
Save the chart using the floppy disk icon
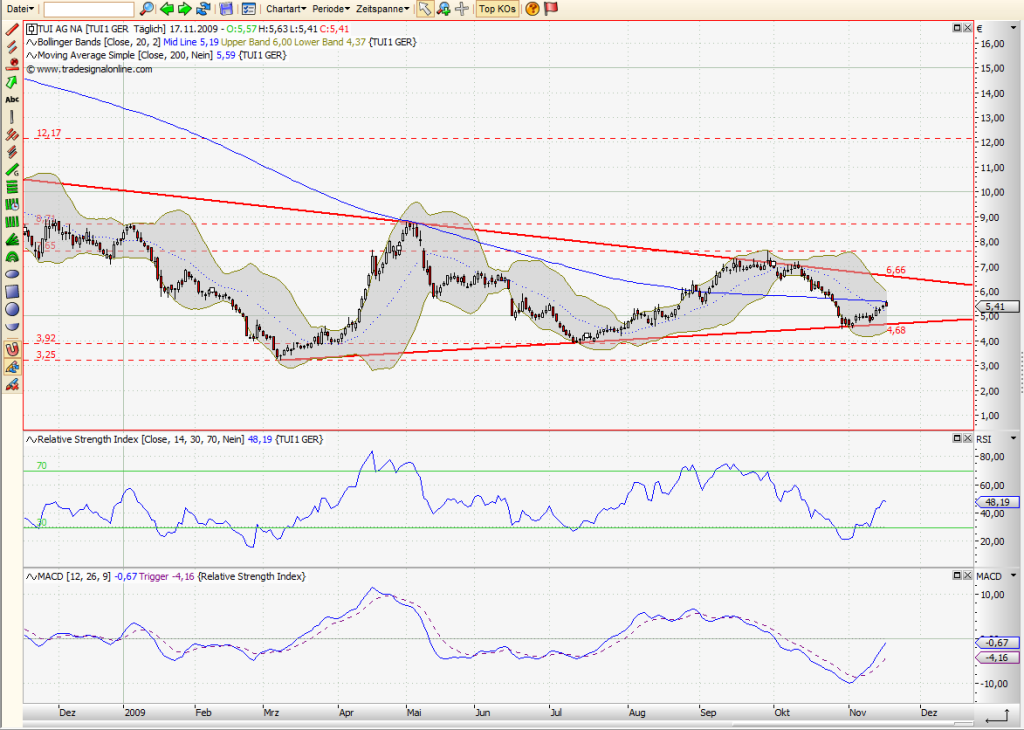[226, 8]
